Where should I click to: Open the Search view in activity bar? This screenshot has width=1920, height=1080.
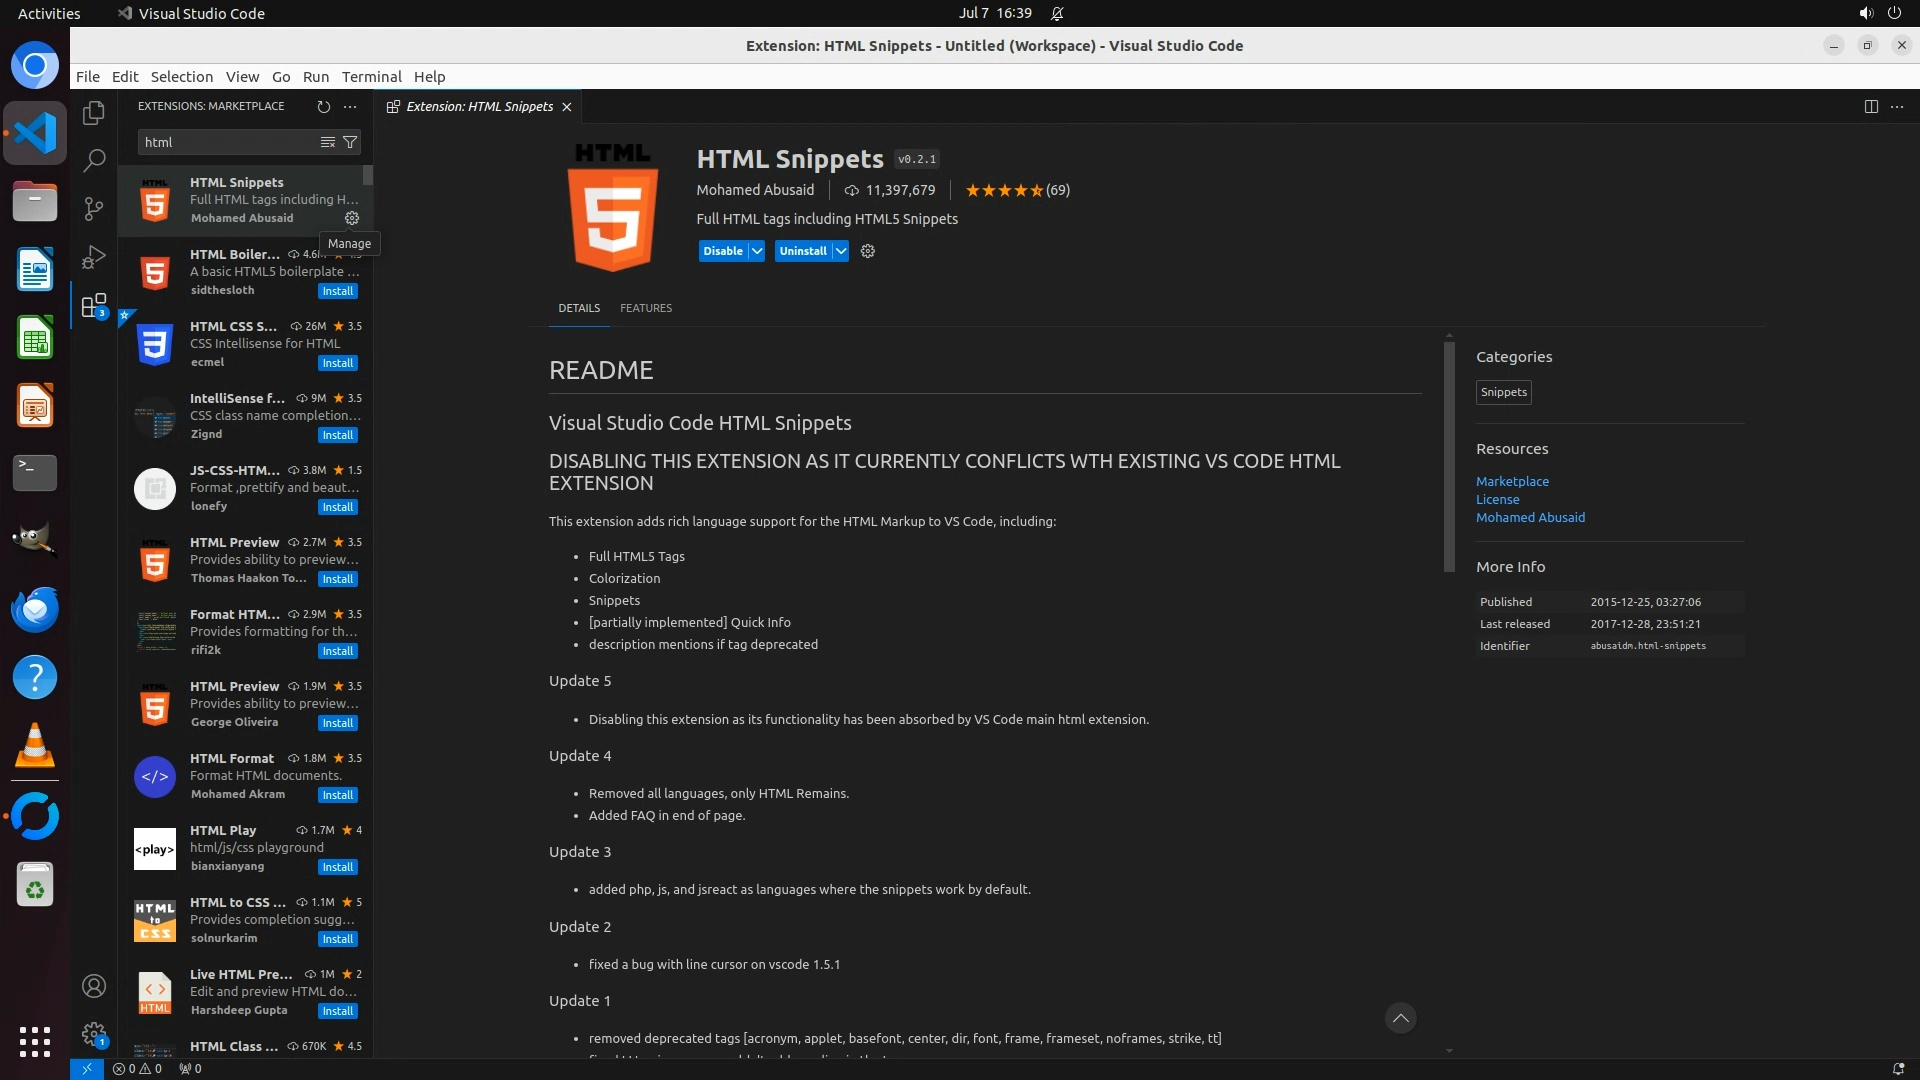point(93,160)
